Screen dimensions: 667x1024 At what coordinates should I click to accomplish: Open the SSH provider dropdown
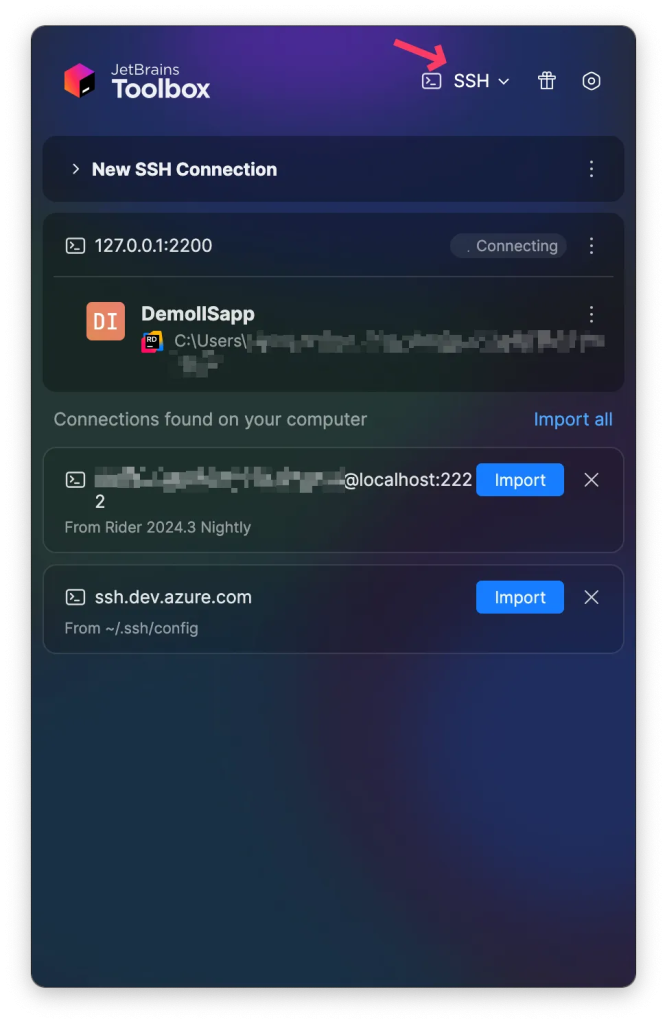click(465, 81)
